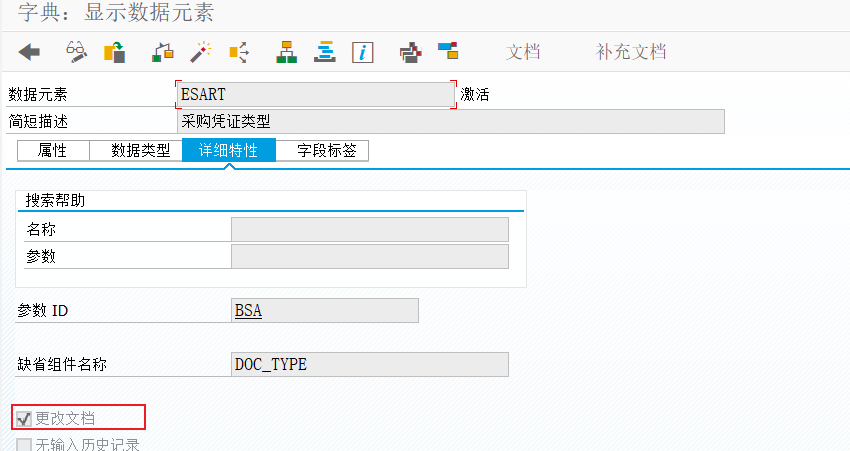The image size is (850, 451).
Task: Click the Activate magic wand icon
Action: pos(200,52)
